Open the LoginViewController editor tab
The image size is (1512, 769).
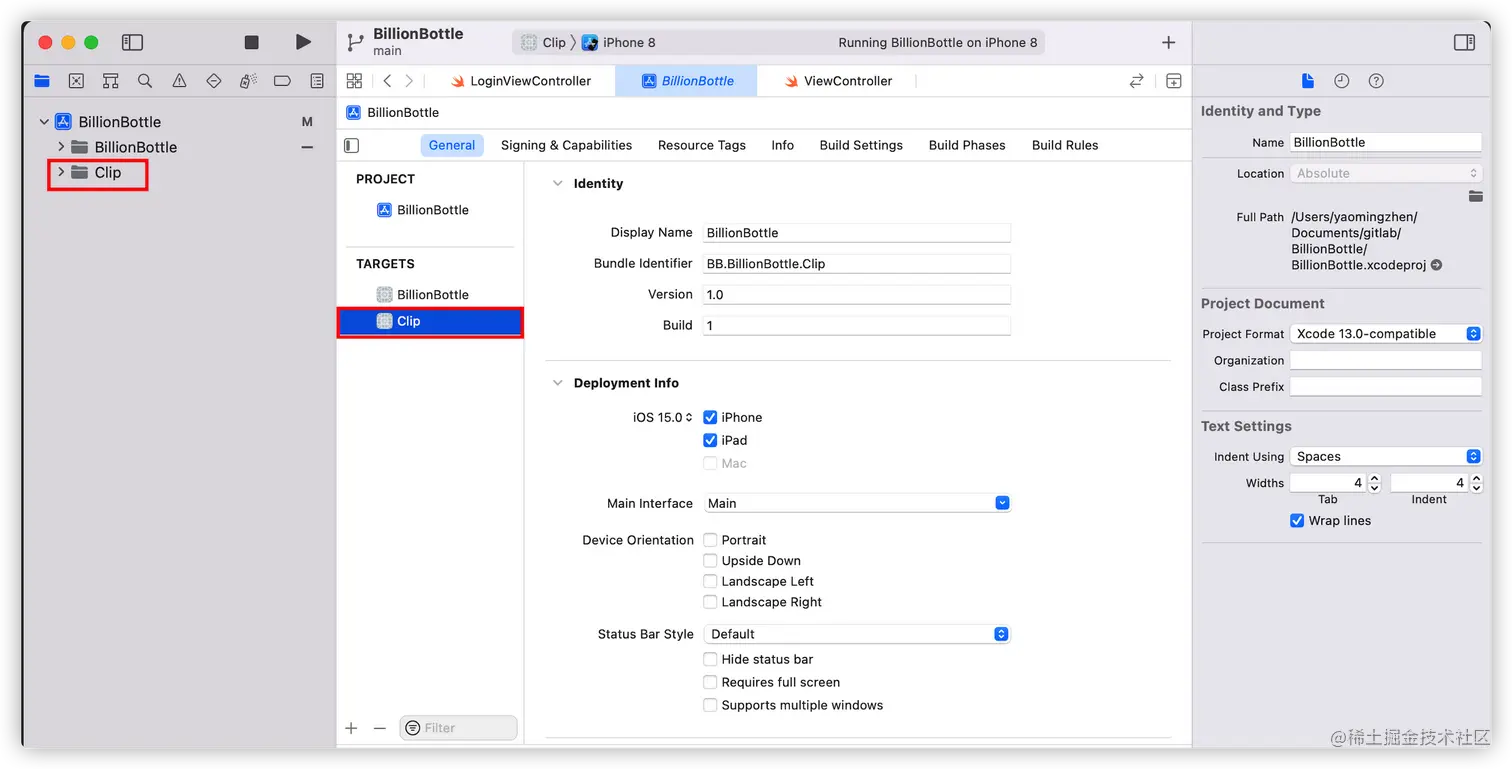(x=520, y=81)
